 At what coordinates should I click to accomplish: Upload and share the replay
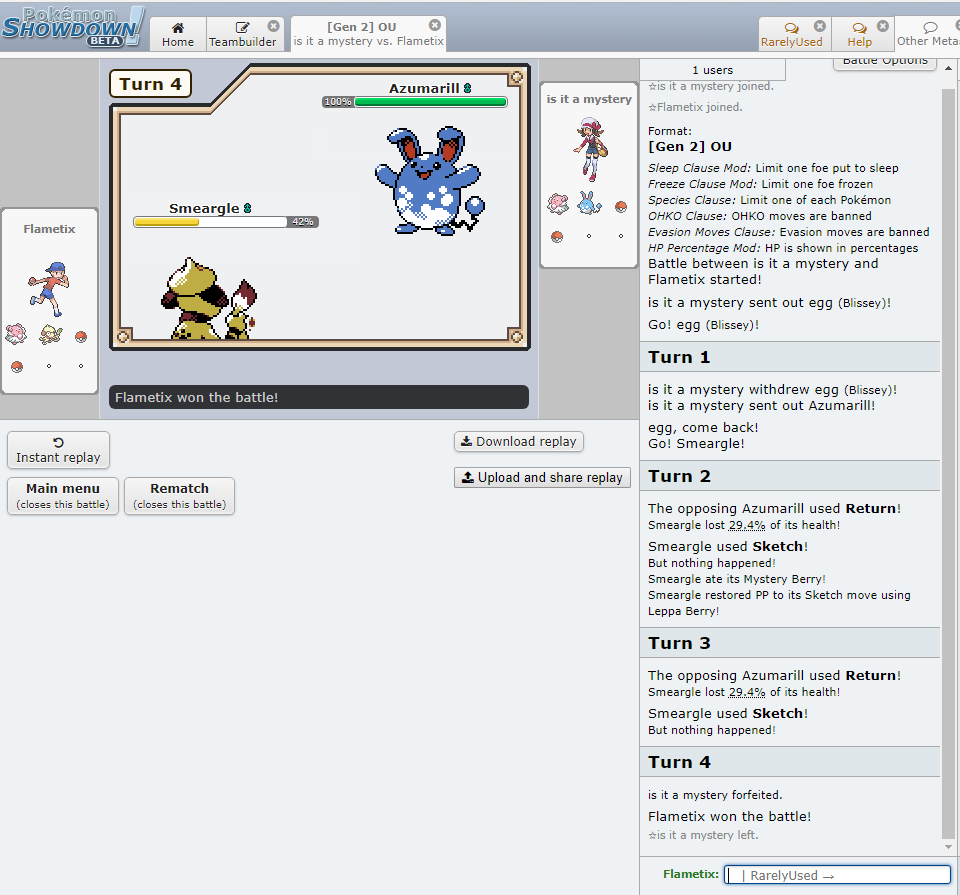point(542,477)
